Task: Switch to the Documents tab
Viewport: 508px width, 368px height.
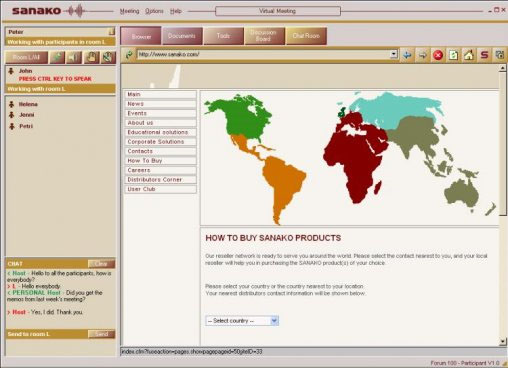Action: (182, 36)
